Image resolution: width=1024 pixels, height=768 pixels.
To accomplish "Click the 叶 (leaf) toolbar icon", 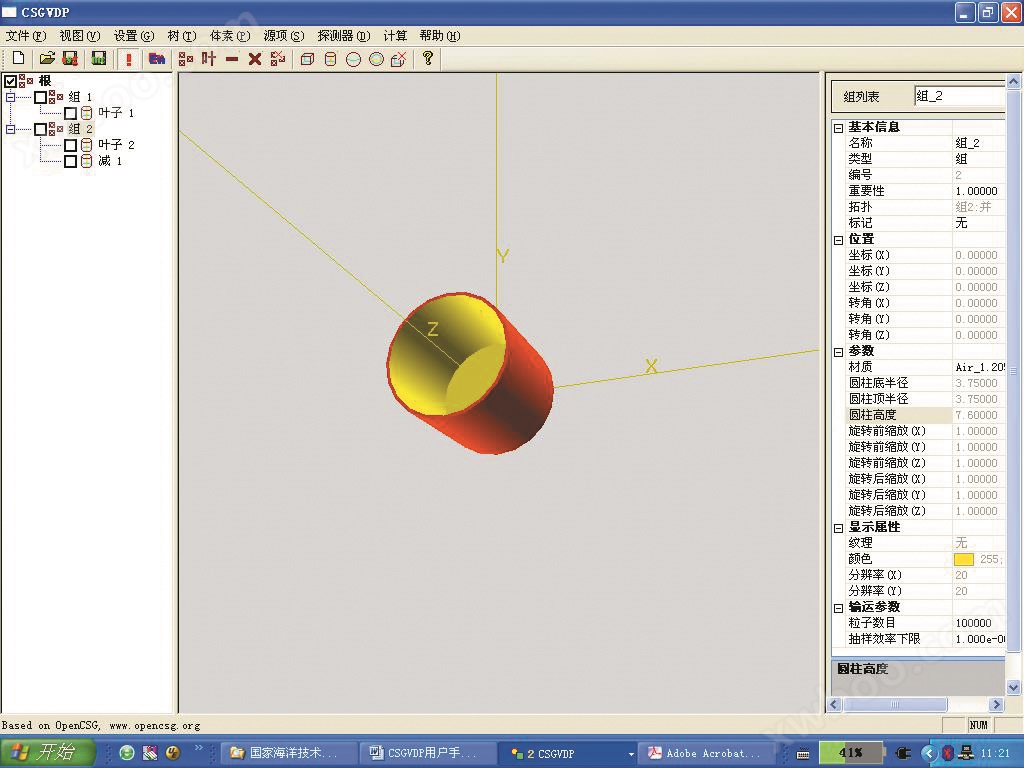I will pos(209,58).
